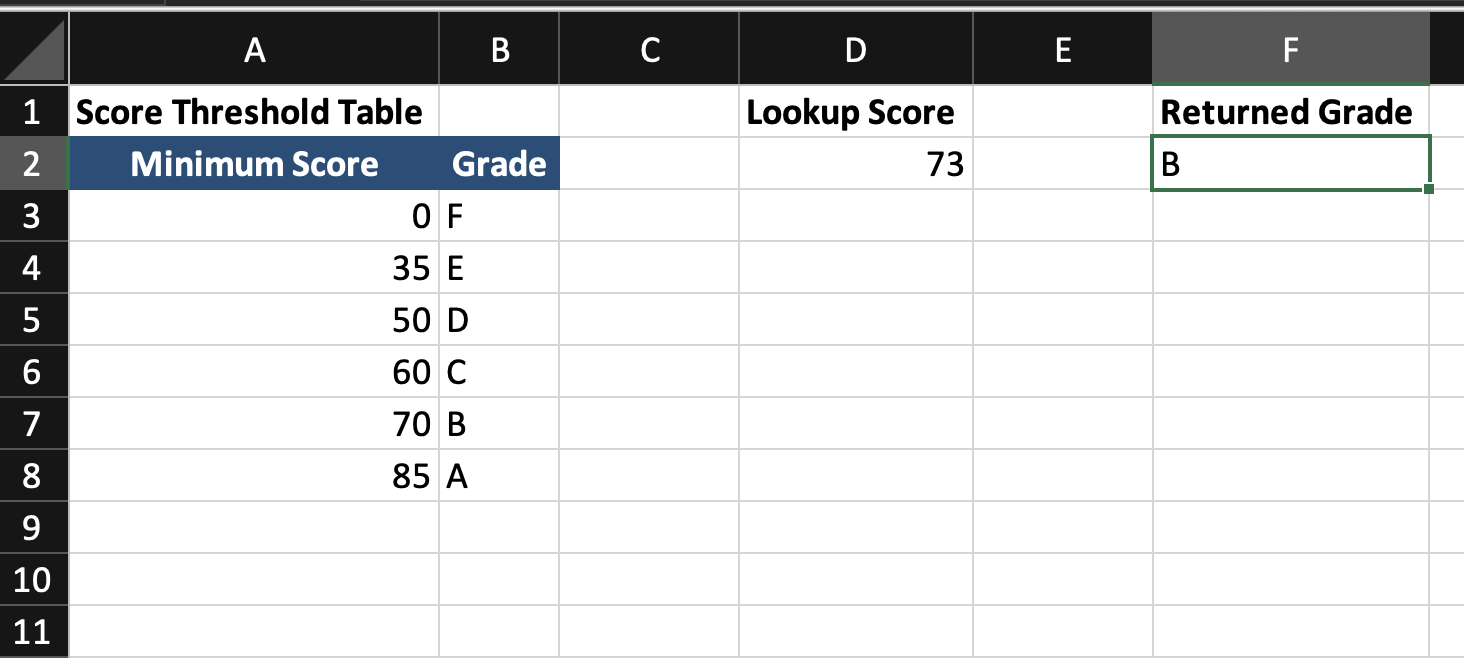Click the column E header
The height and width of the screenshot is (658, 1464).
pos(1062,50)
